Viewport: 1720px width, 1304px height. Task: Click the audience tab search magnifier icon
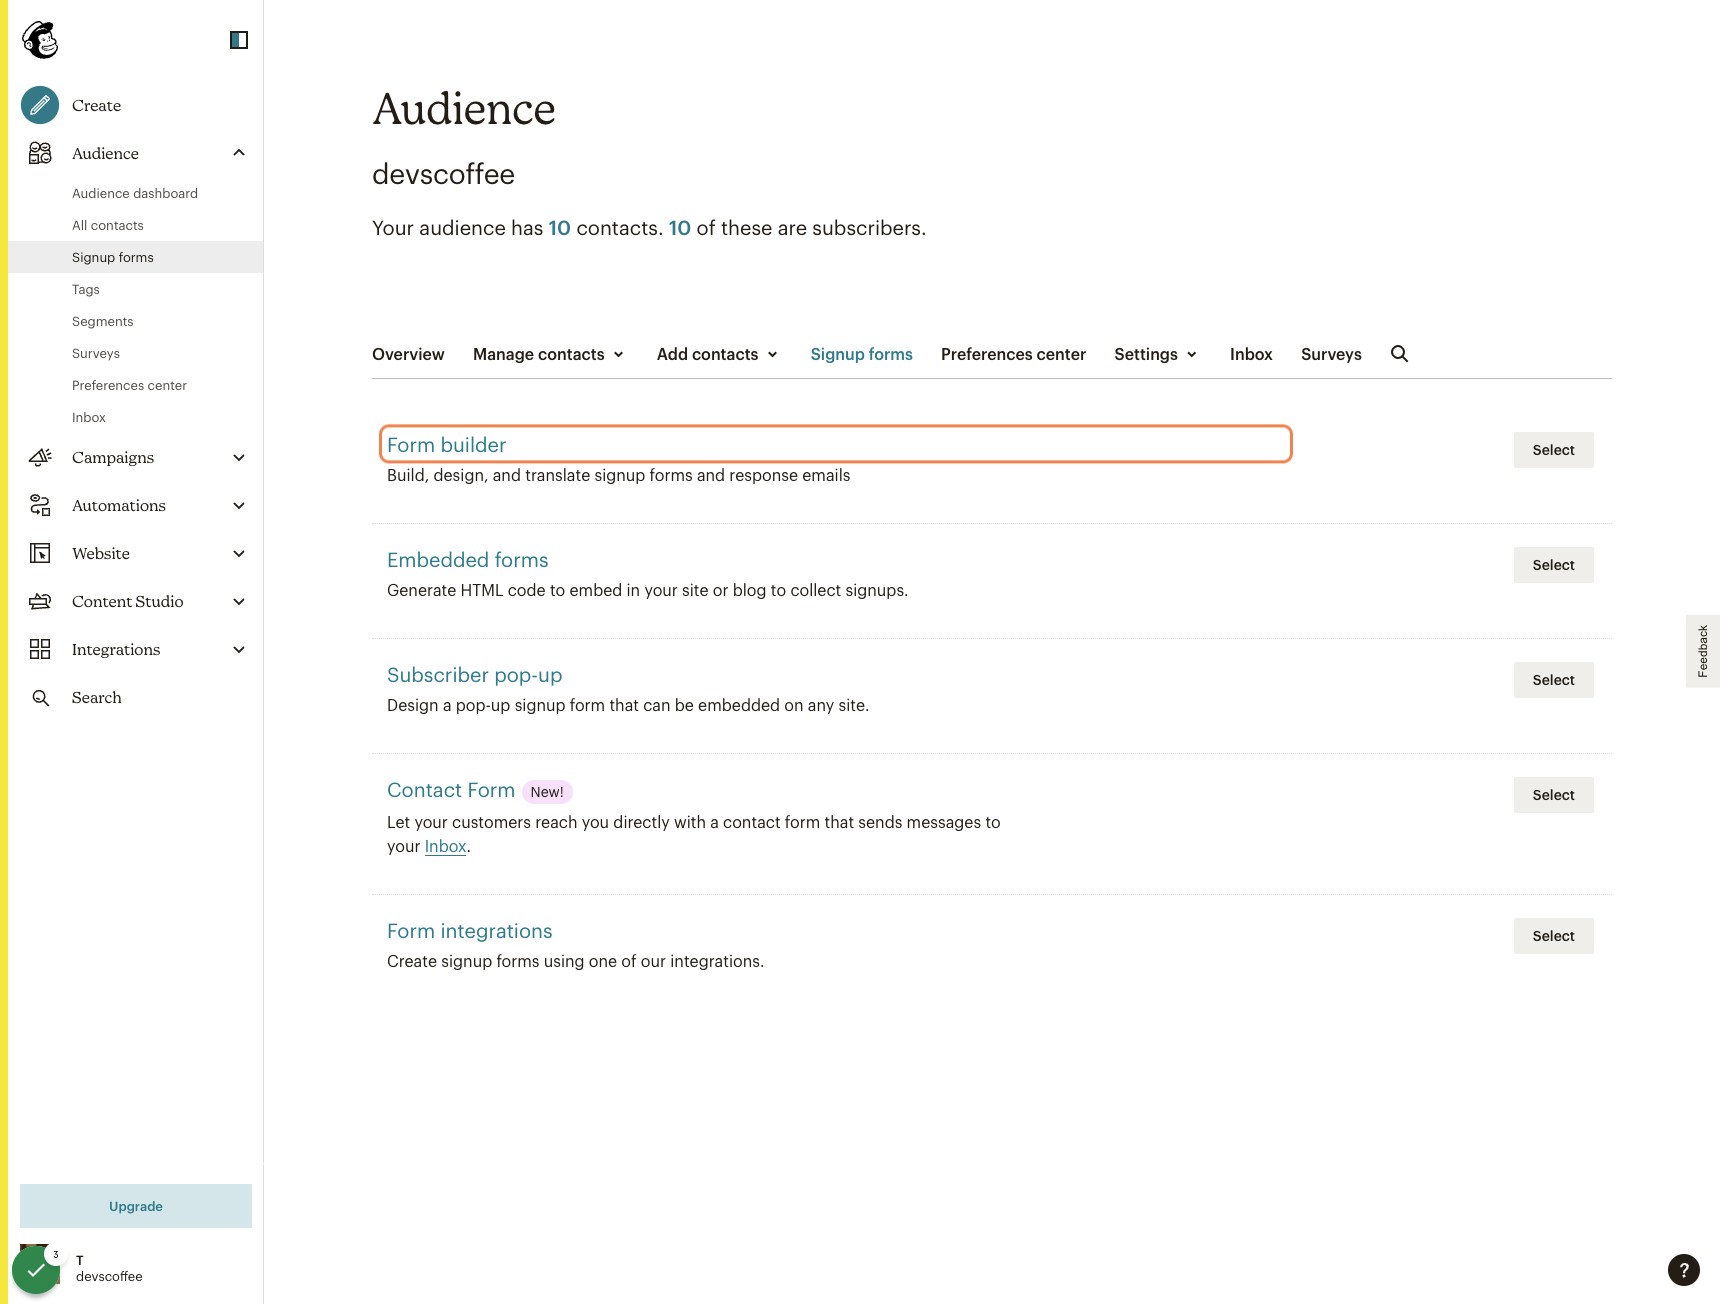pos(1399,354)
